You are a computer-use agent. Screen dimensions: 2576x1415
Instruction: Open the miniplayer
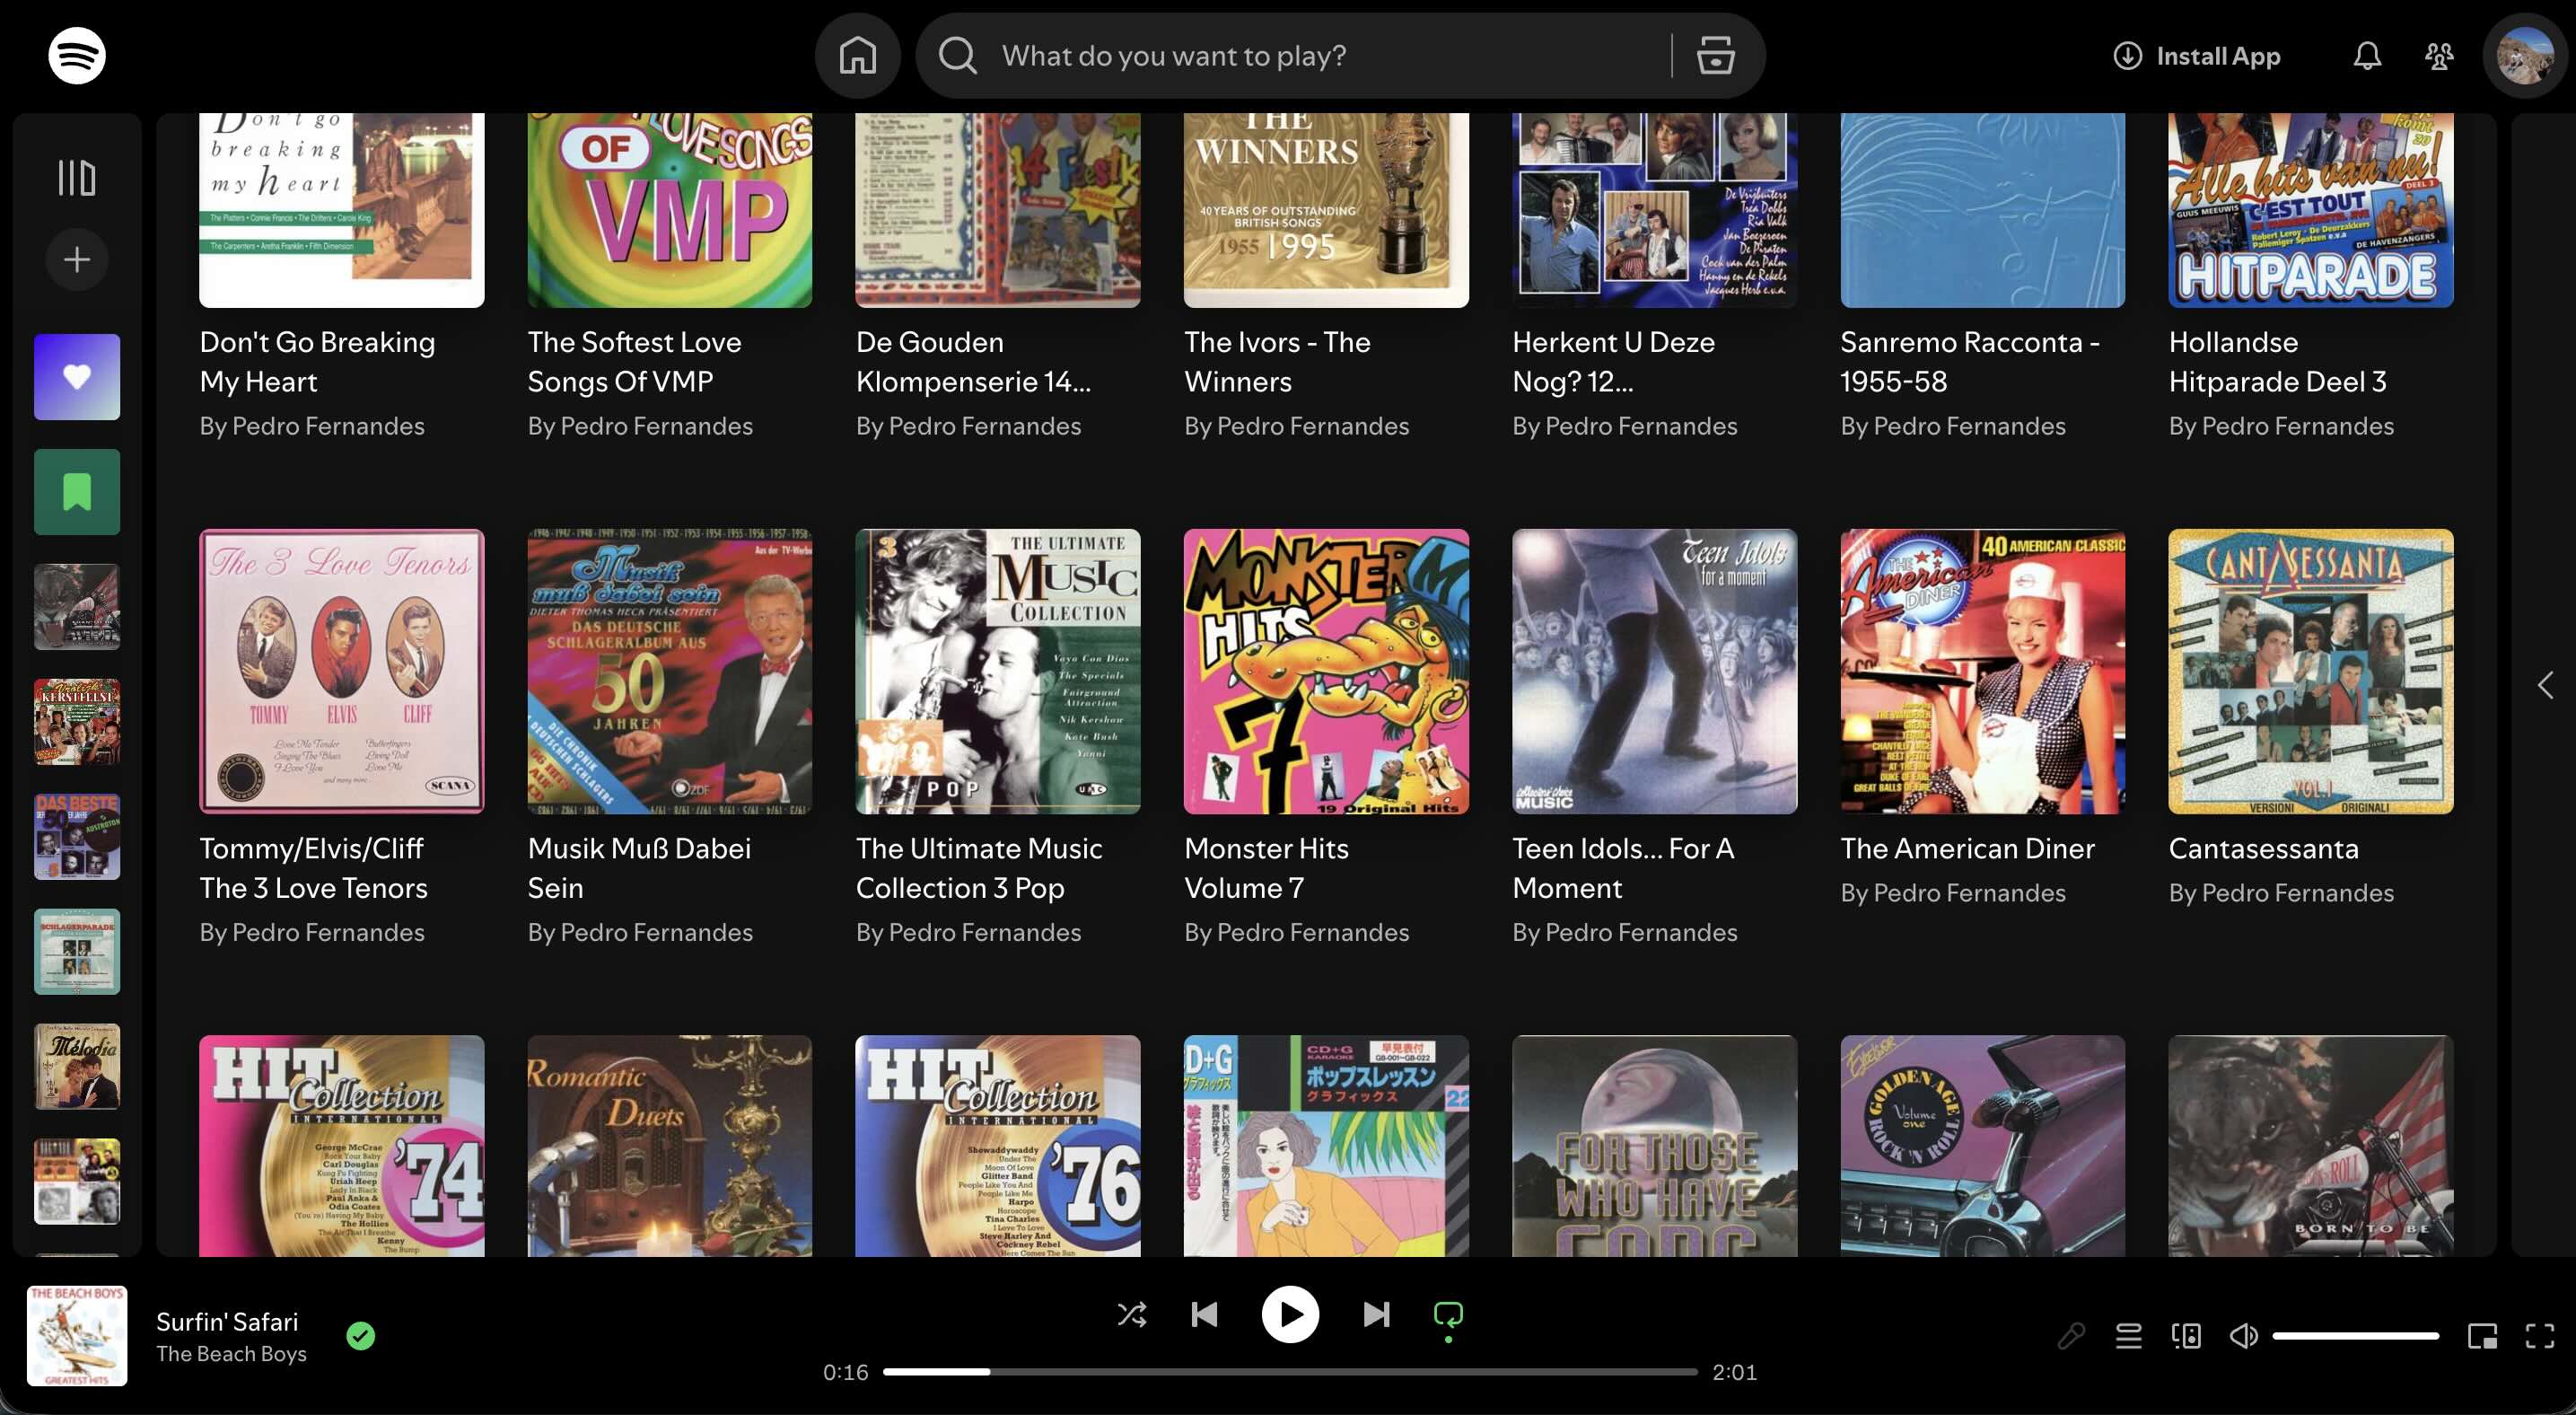[2482, 1336]
